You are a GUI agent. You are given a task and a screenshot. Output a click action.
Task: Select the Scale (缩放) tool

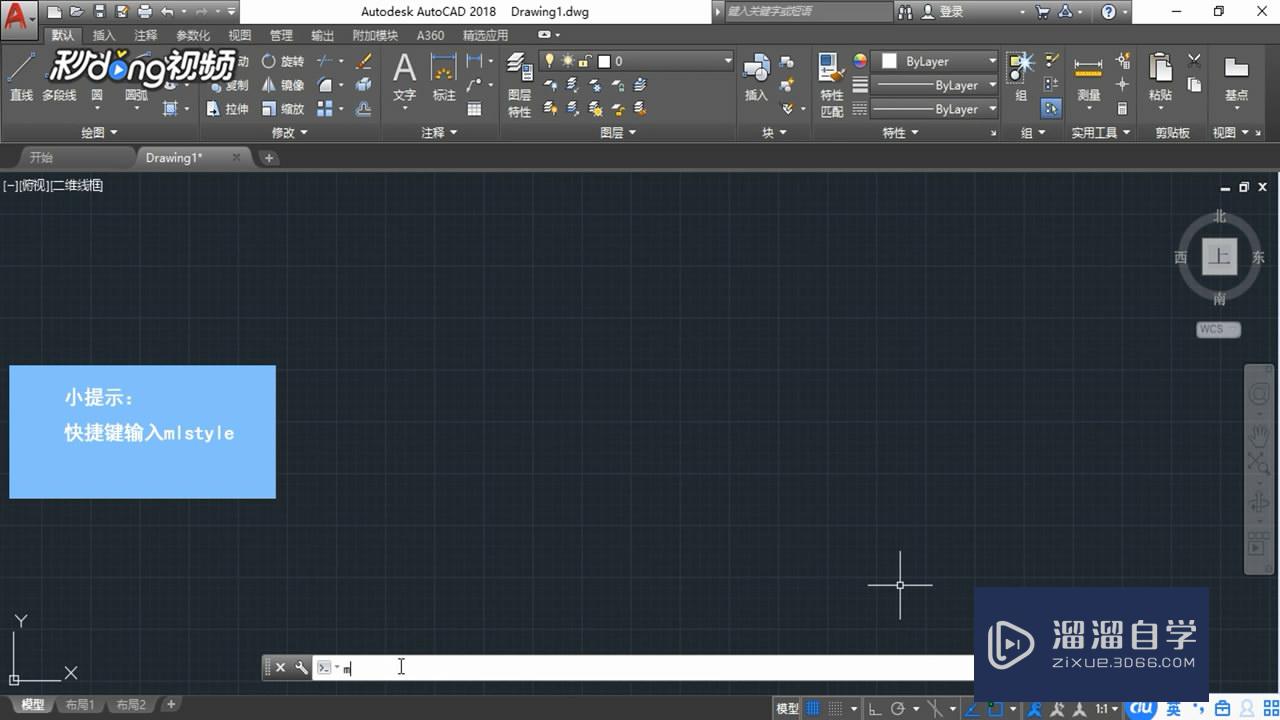[x=283, y=109]
